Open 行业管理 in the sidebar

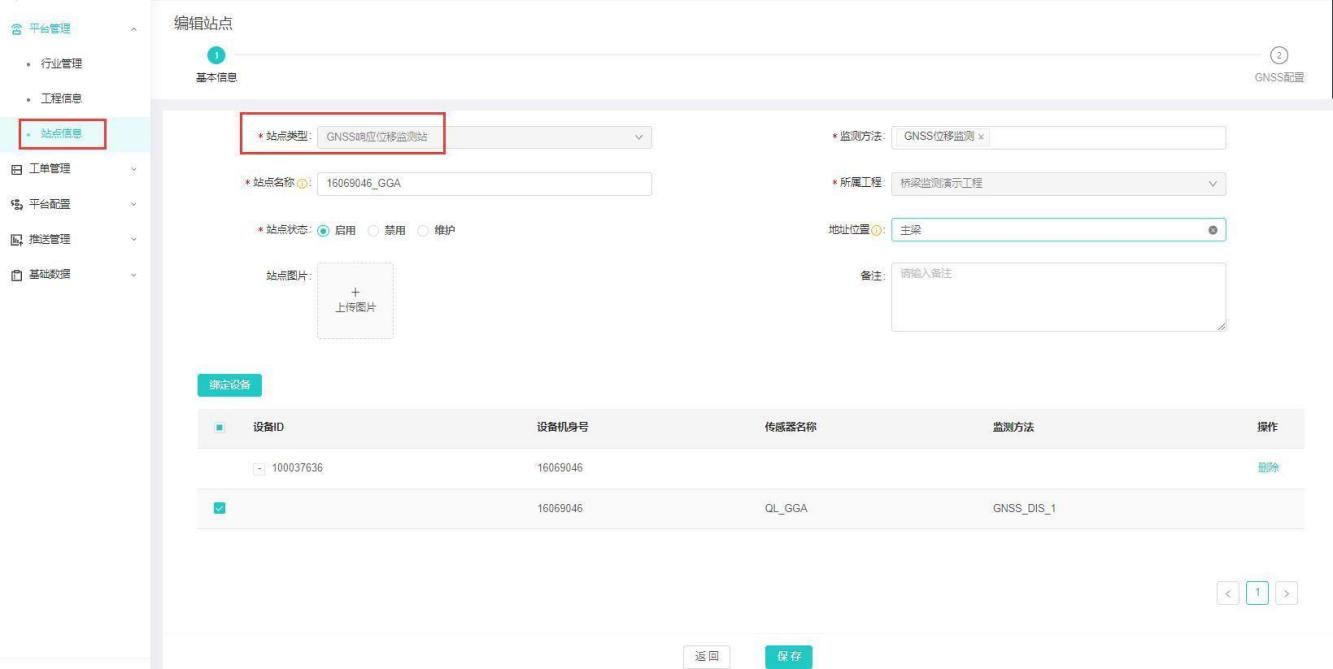click(61, 64)
